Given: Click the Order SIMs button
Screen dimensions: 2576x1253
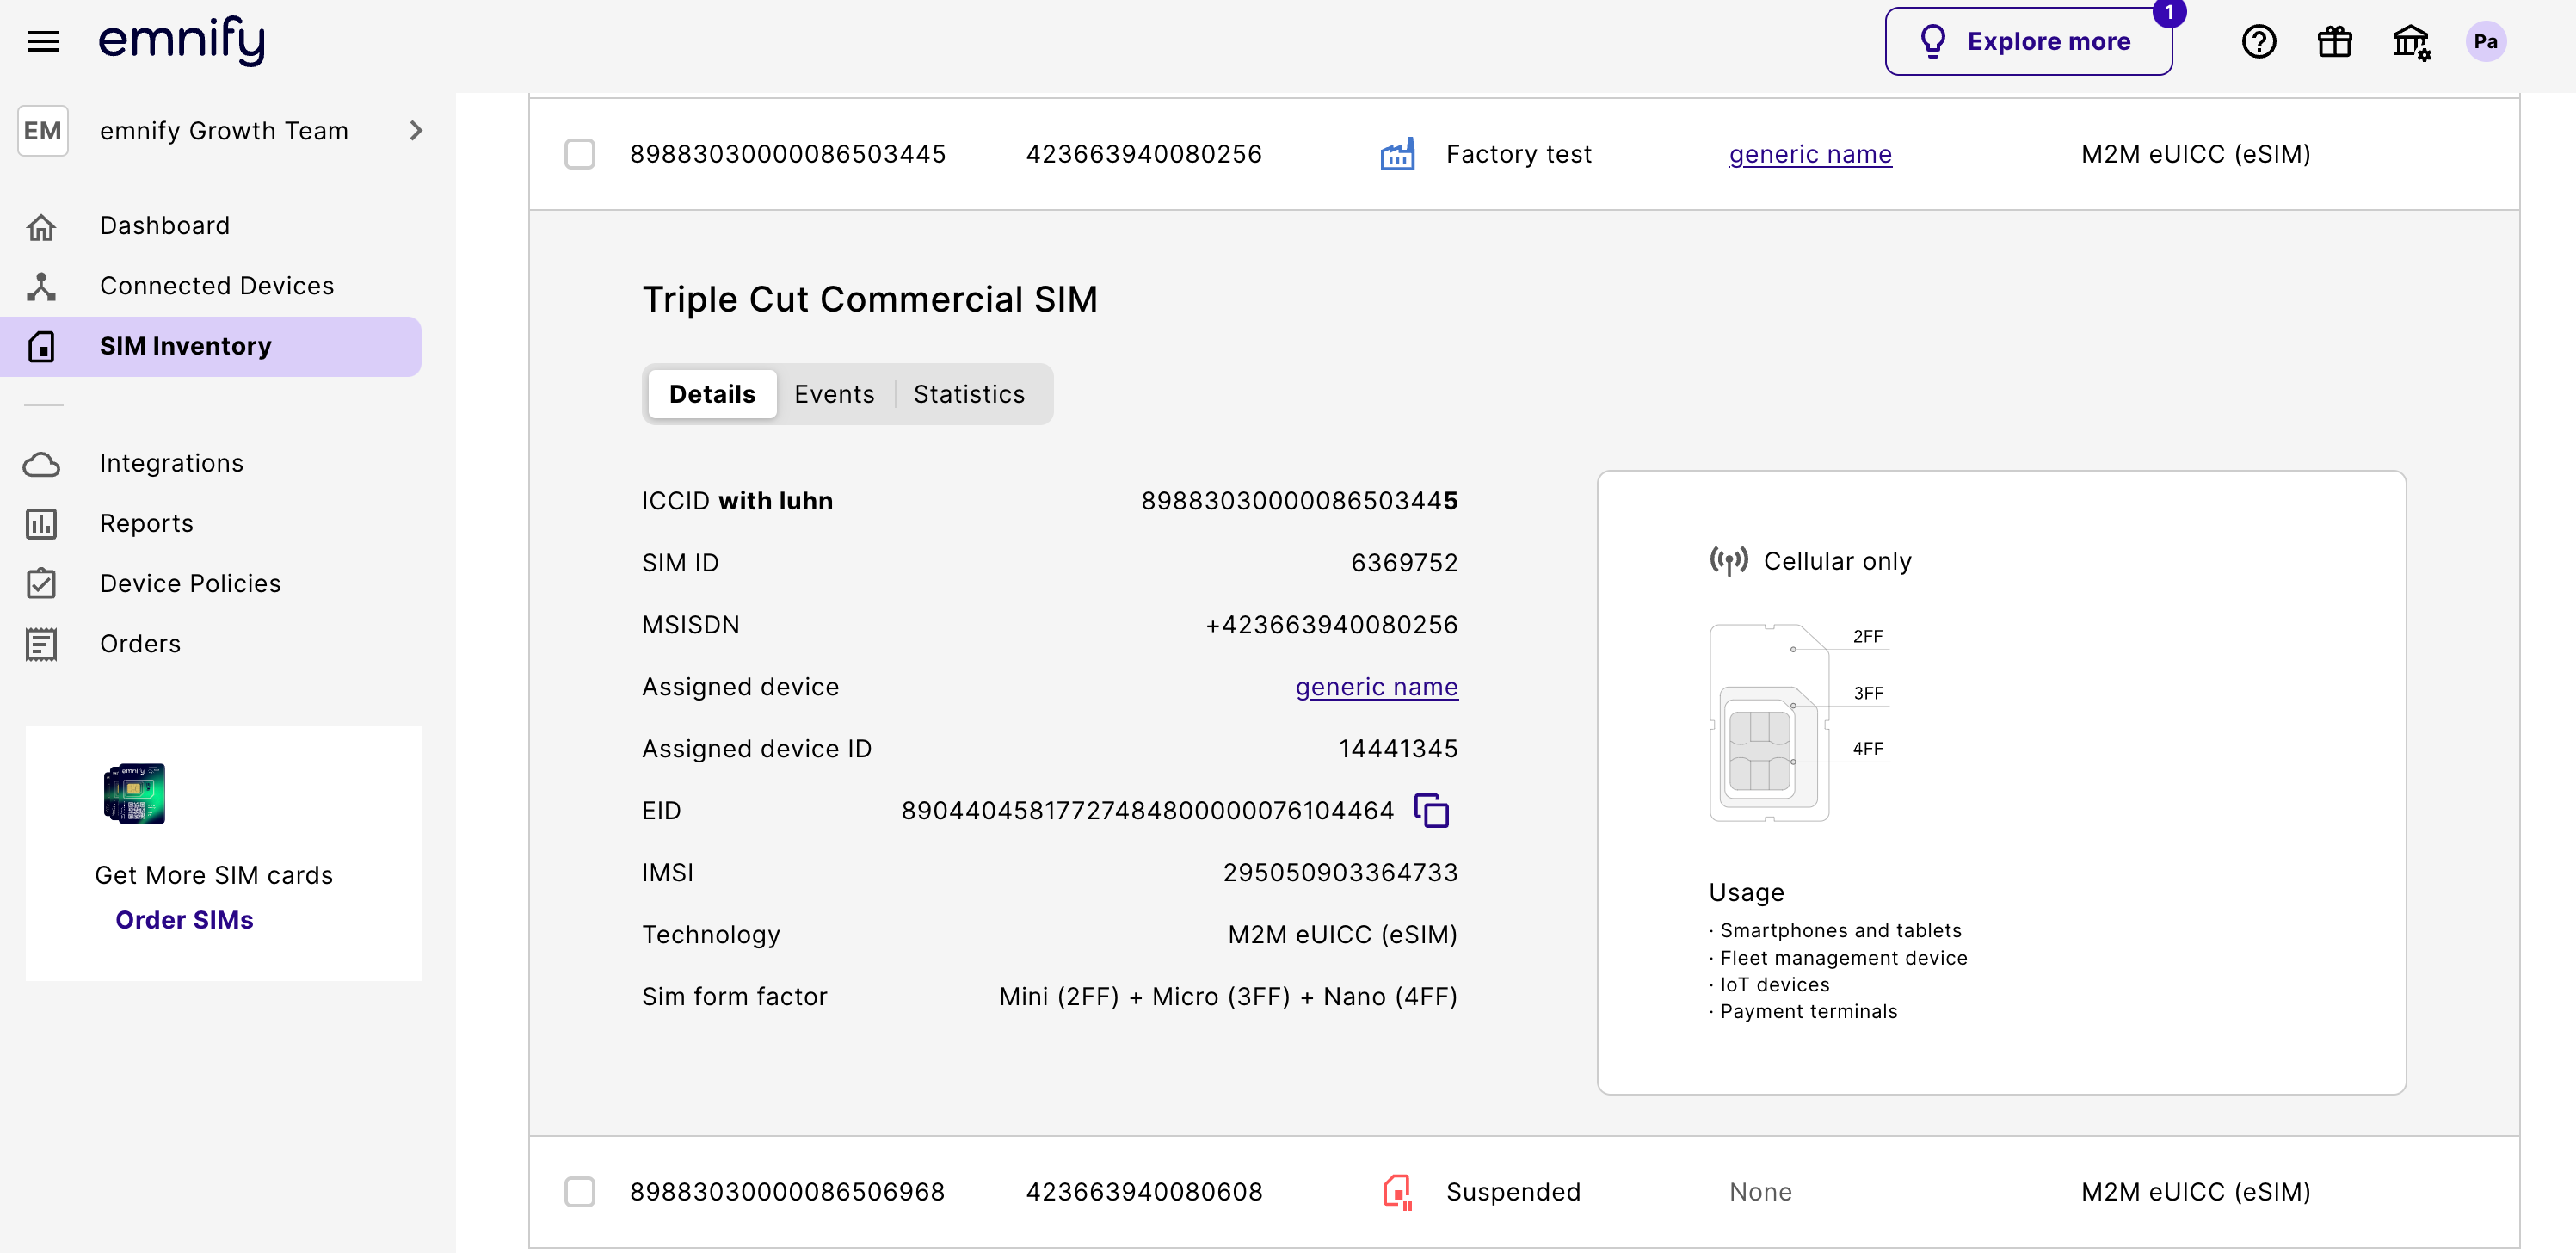Looking at the screenshot, I should click(184, 918).
